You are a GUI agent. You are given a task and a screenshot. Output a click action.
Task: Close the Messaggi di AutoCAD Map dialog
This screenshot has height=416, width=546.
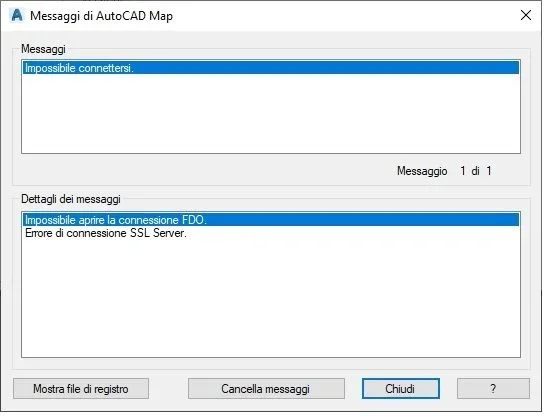click(525, 15)
